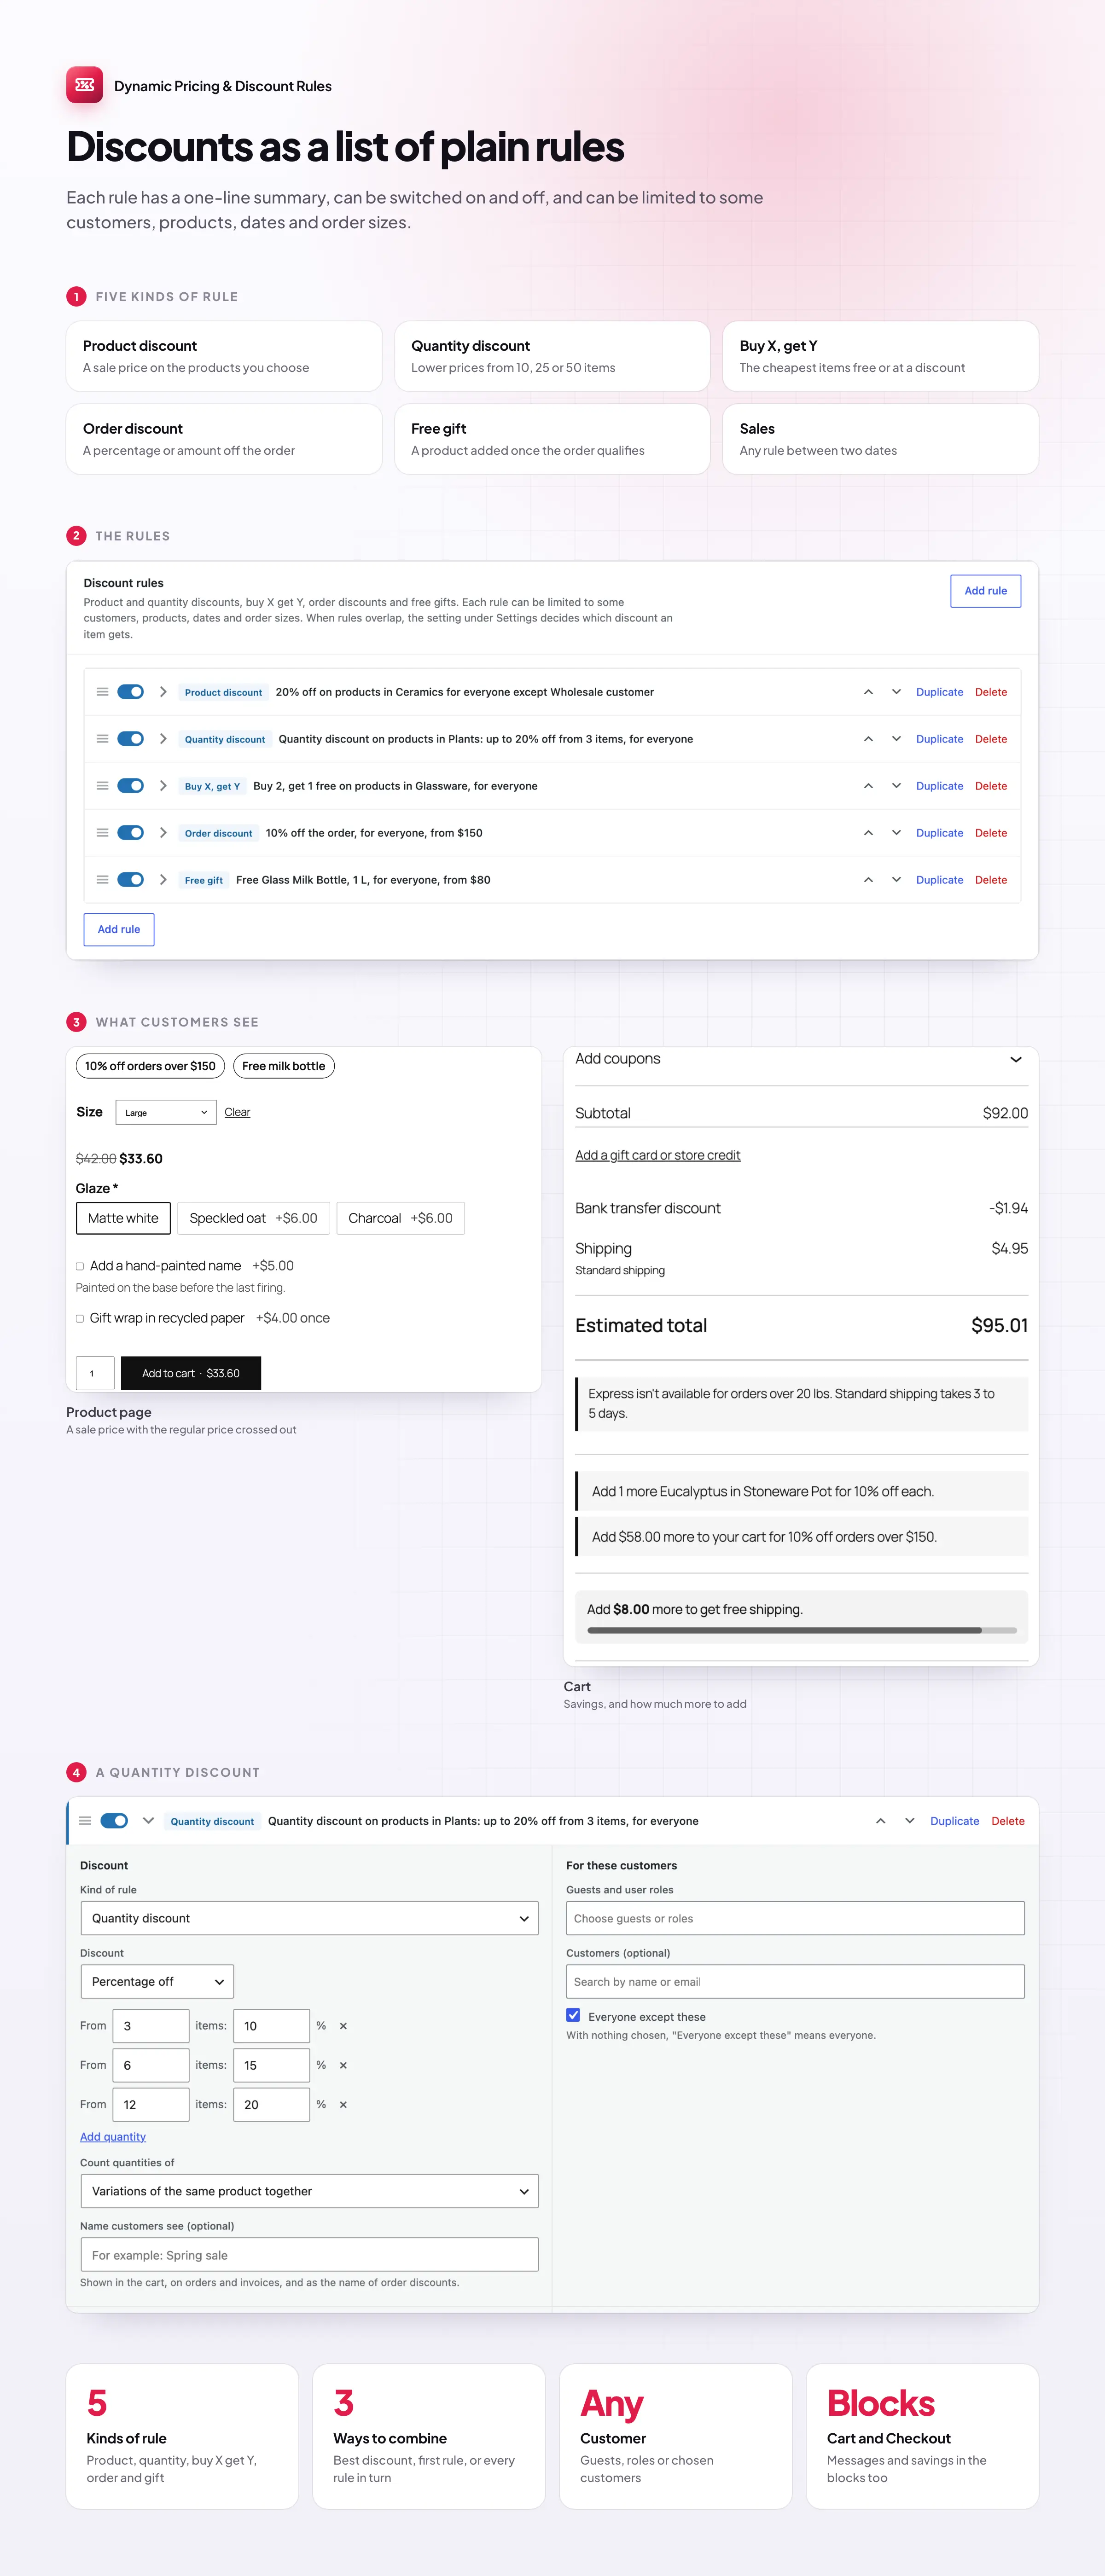Move the Free Glass Milk Bottle rule down
Image resolution: width=1105 pixels, height=2576 pixels.
tap(896, 880)
